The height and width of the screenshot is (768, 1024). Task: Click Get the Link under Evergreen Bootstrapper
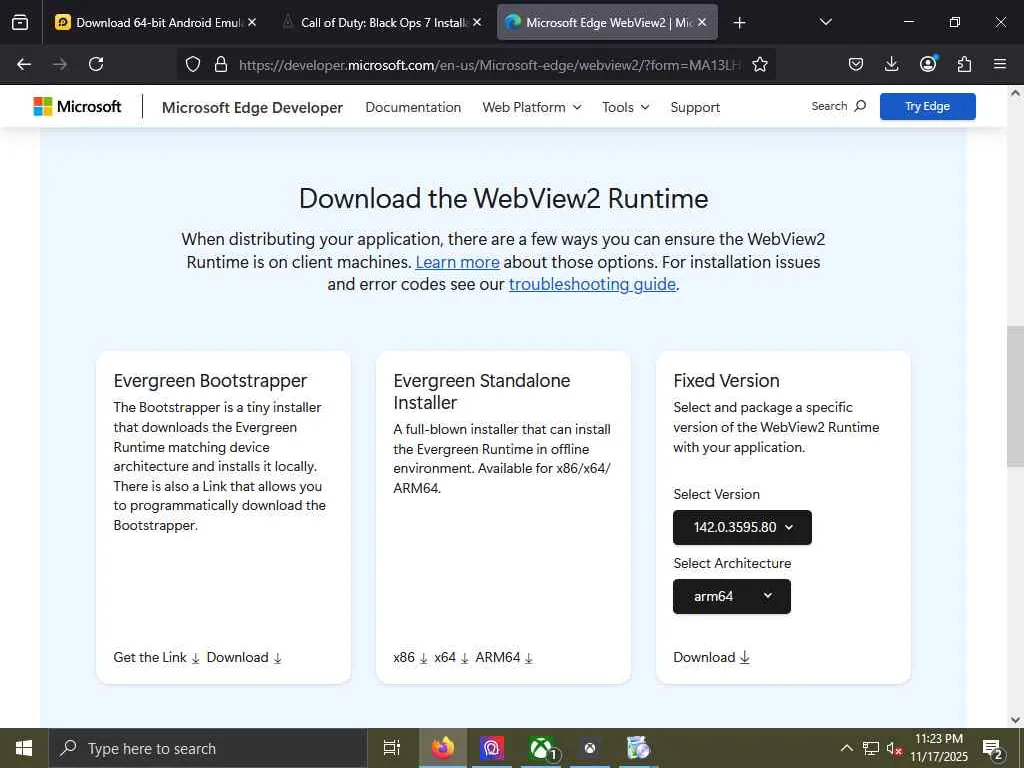tap(156, 657)
